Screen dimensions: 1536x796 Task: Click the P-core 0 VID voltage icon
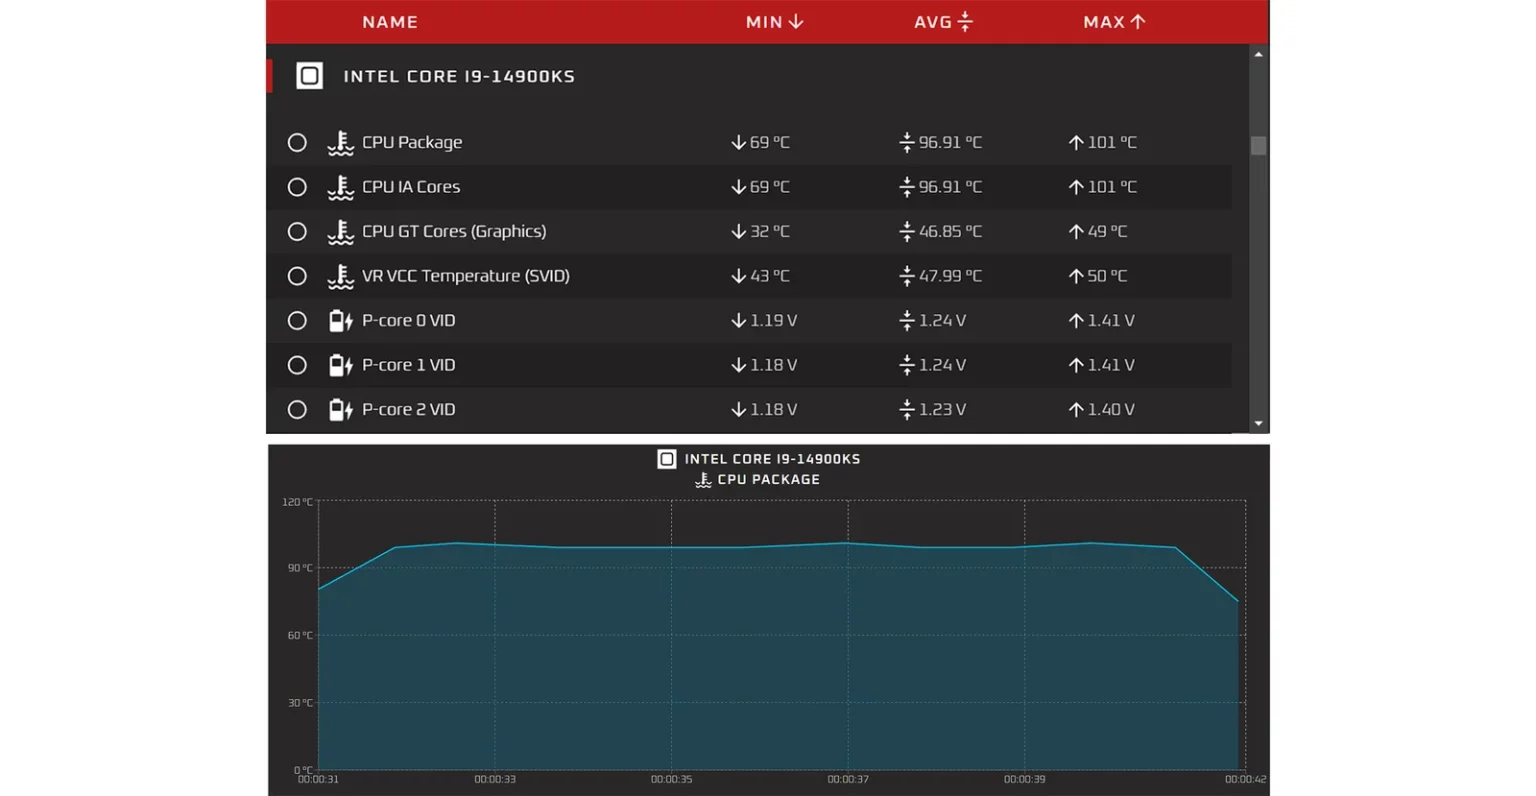(x=340, y=321)
